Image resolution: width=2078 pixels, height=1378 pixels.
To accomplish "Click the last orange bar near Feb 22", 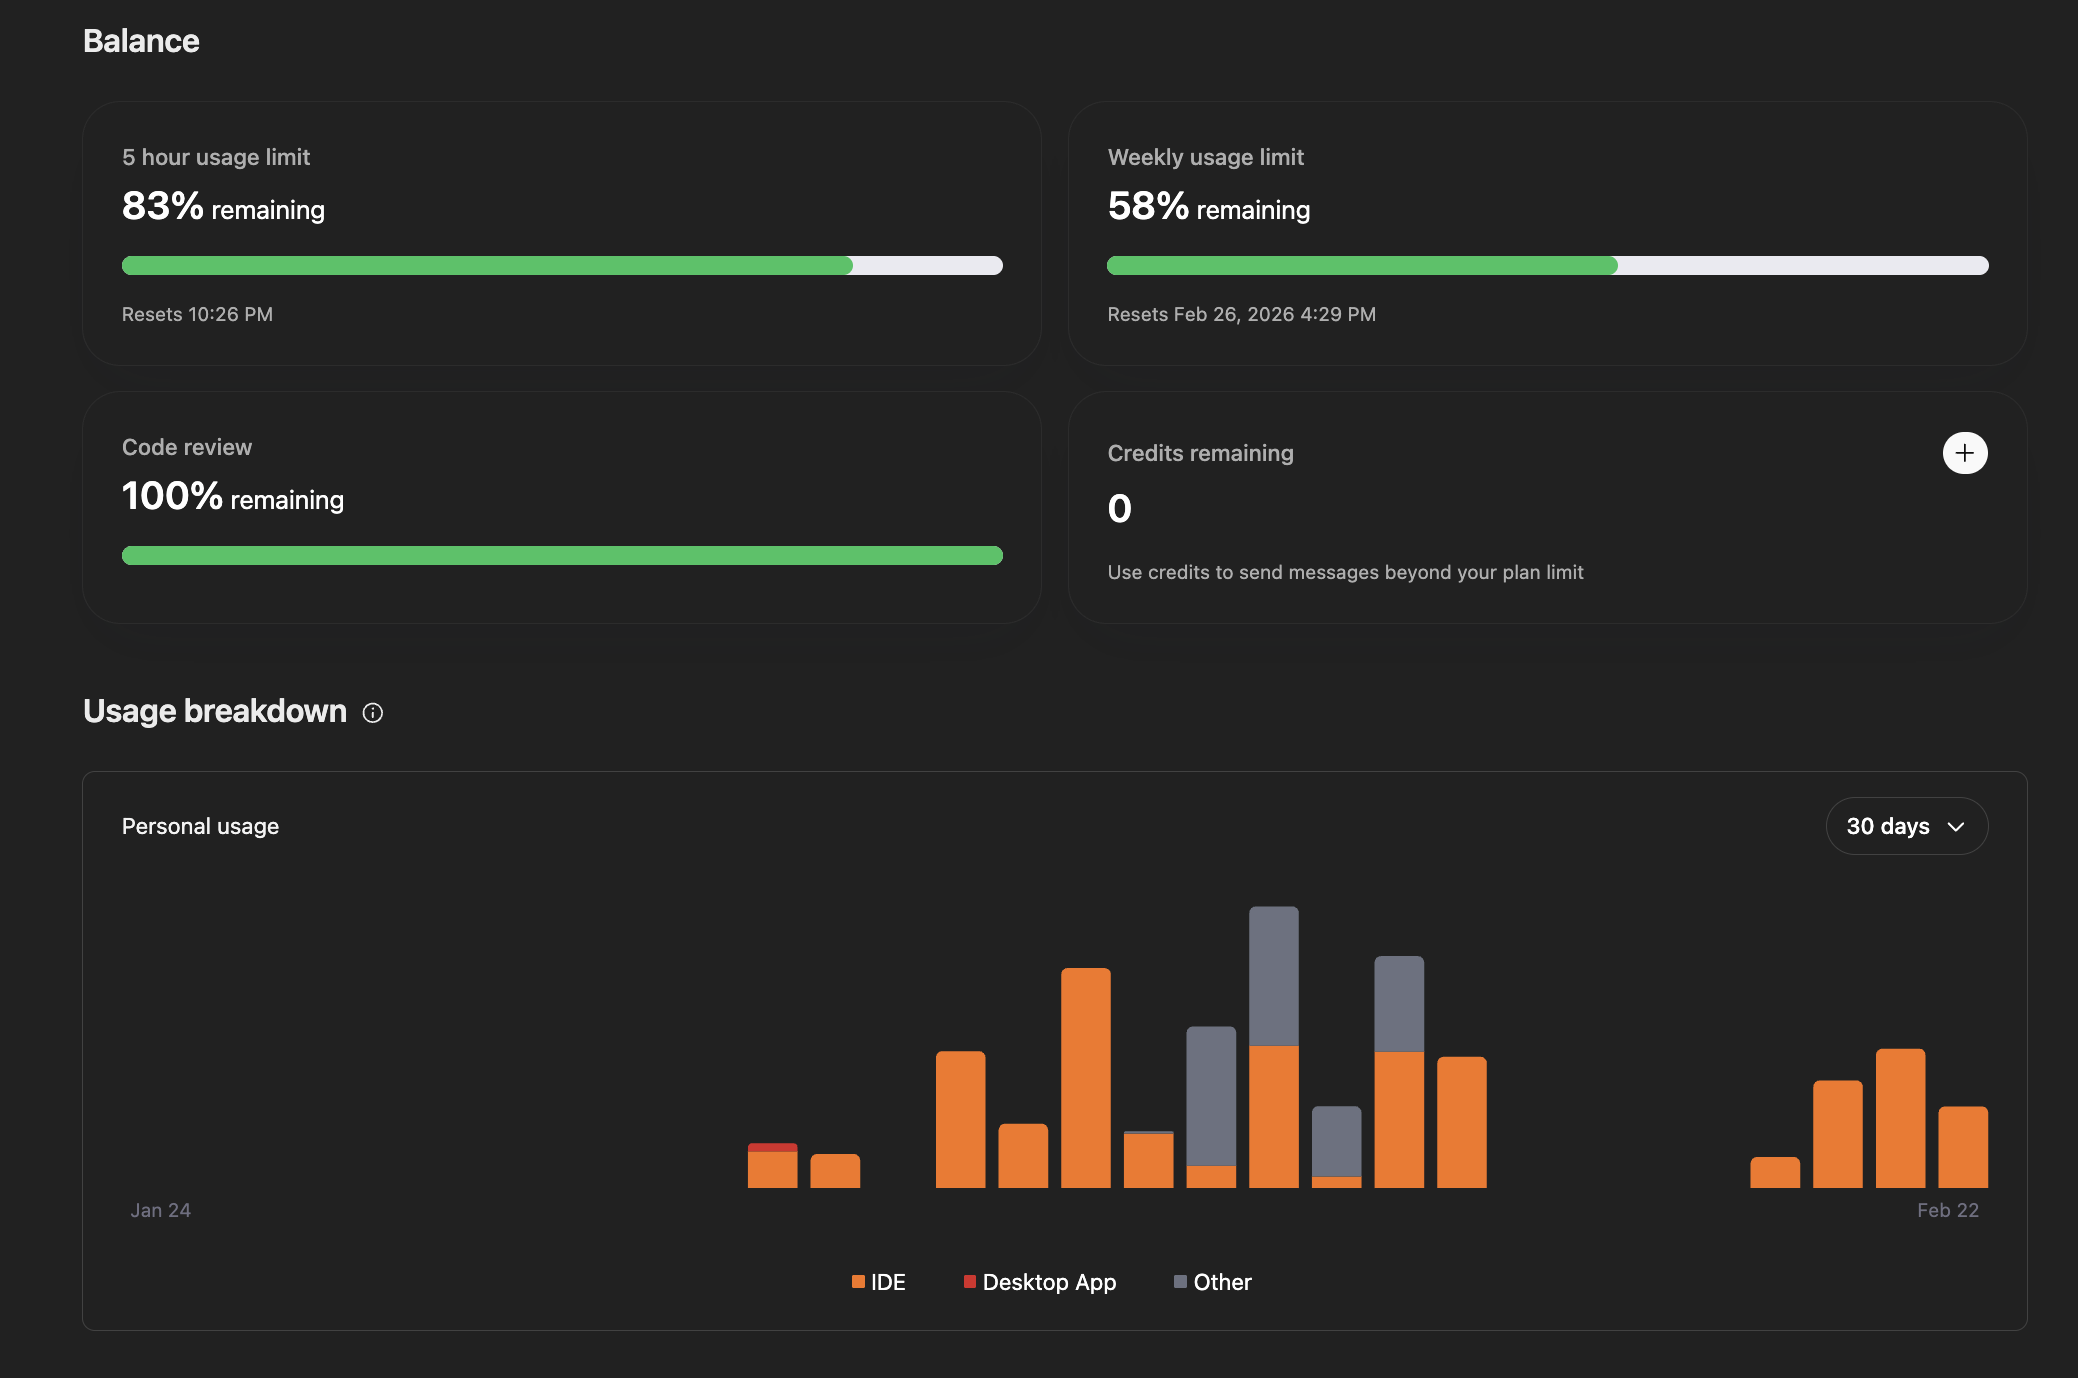I will pyautogui.click(x=1962, y=1147).
